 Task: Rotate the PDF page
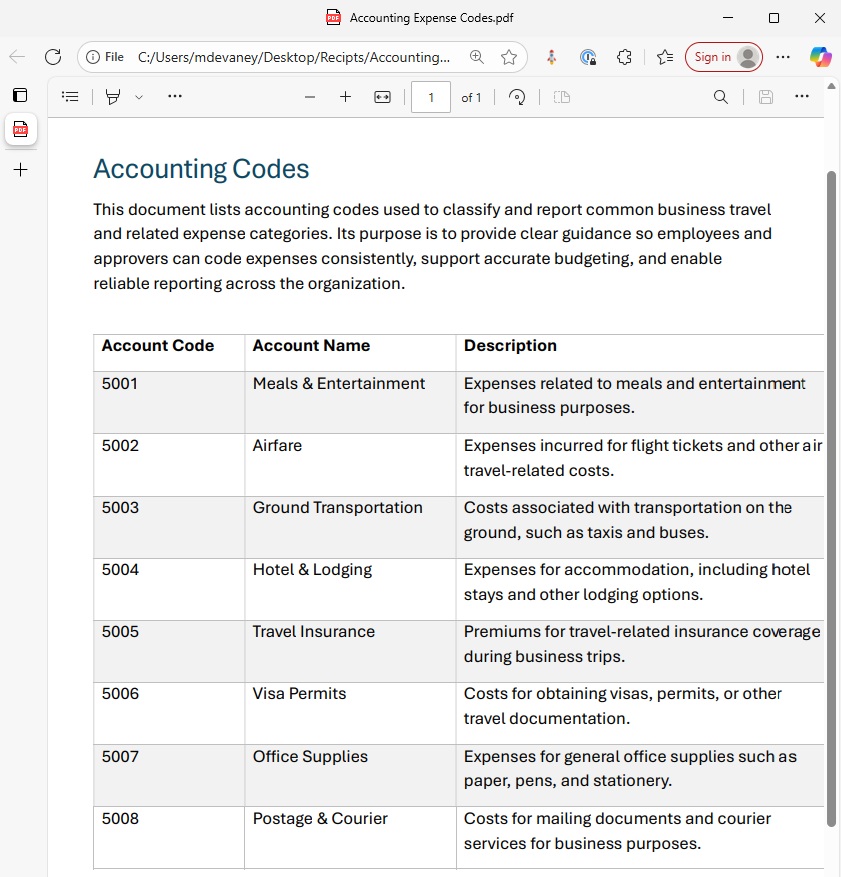517,97
